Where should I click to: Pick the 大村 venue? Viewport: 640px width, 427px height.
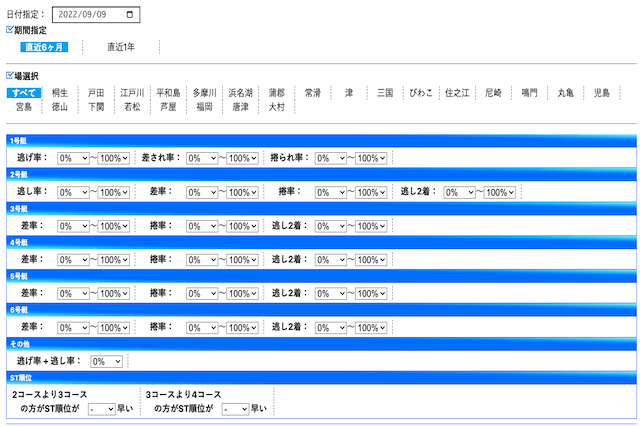[x=277, y=106]
